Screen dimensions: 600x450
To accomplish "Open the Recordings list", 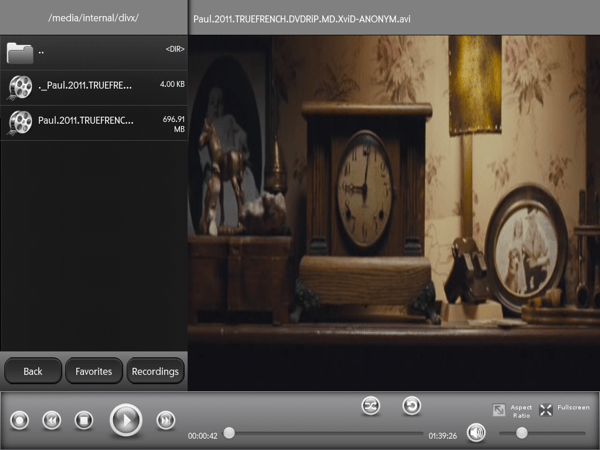I will coord(155,371).
